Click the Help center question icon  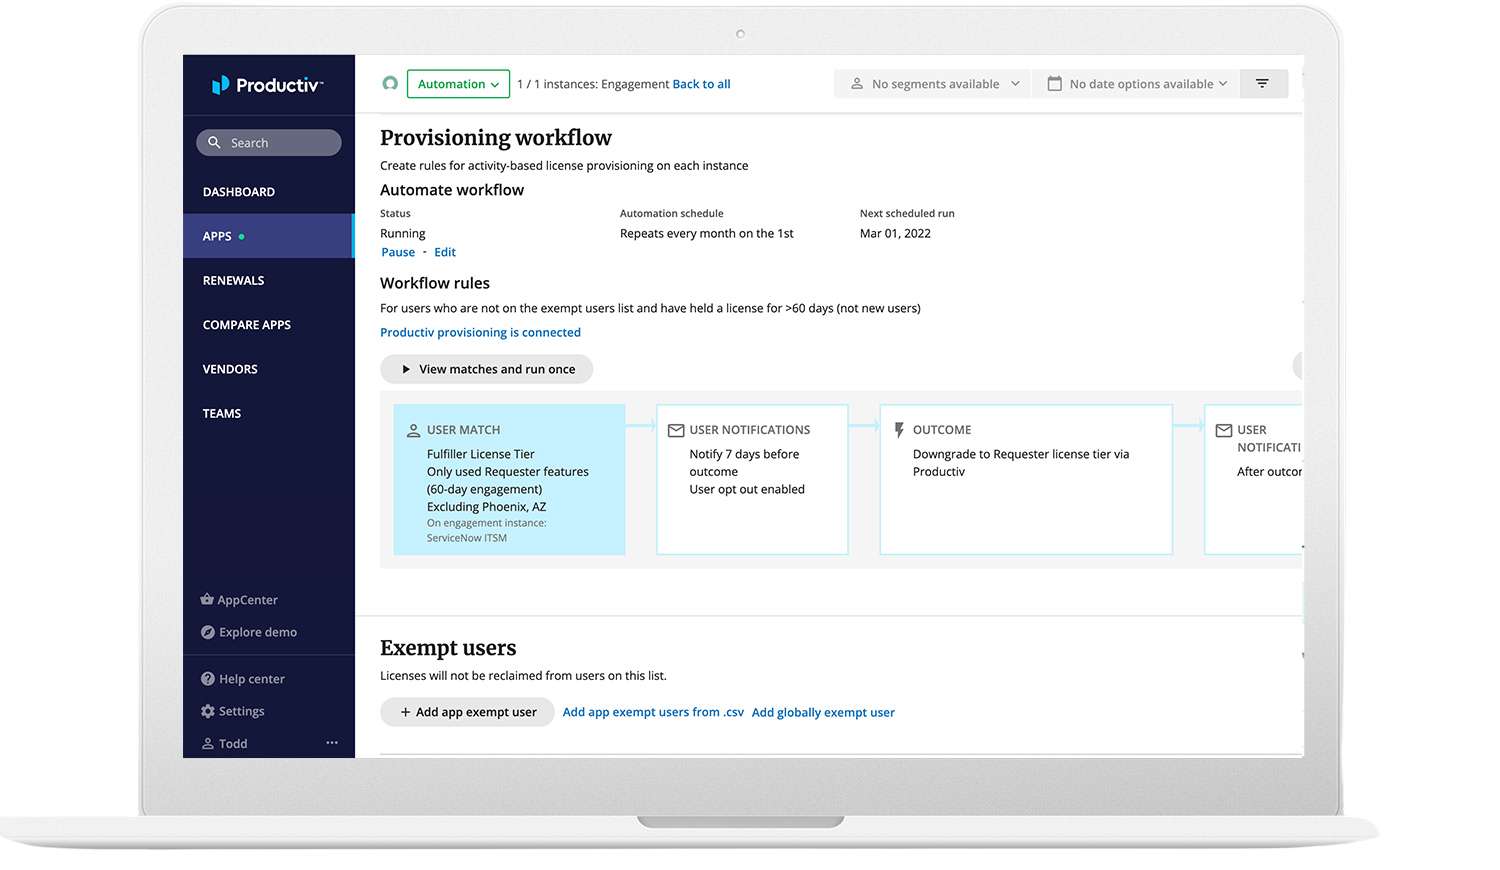point(208,679)
